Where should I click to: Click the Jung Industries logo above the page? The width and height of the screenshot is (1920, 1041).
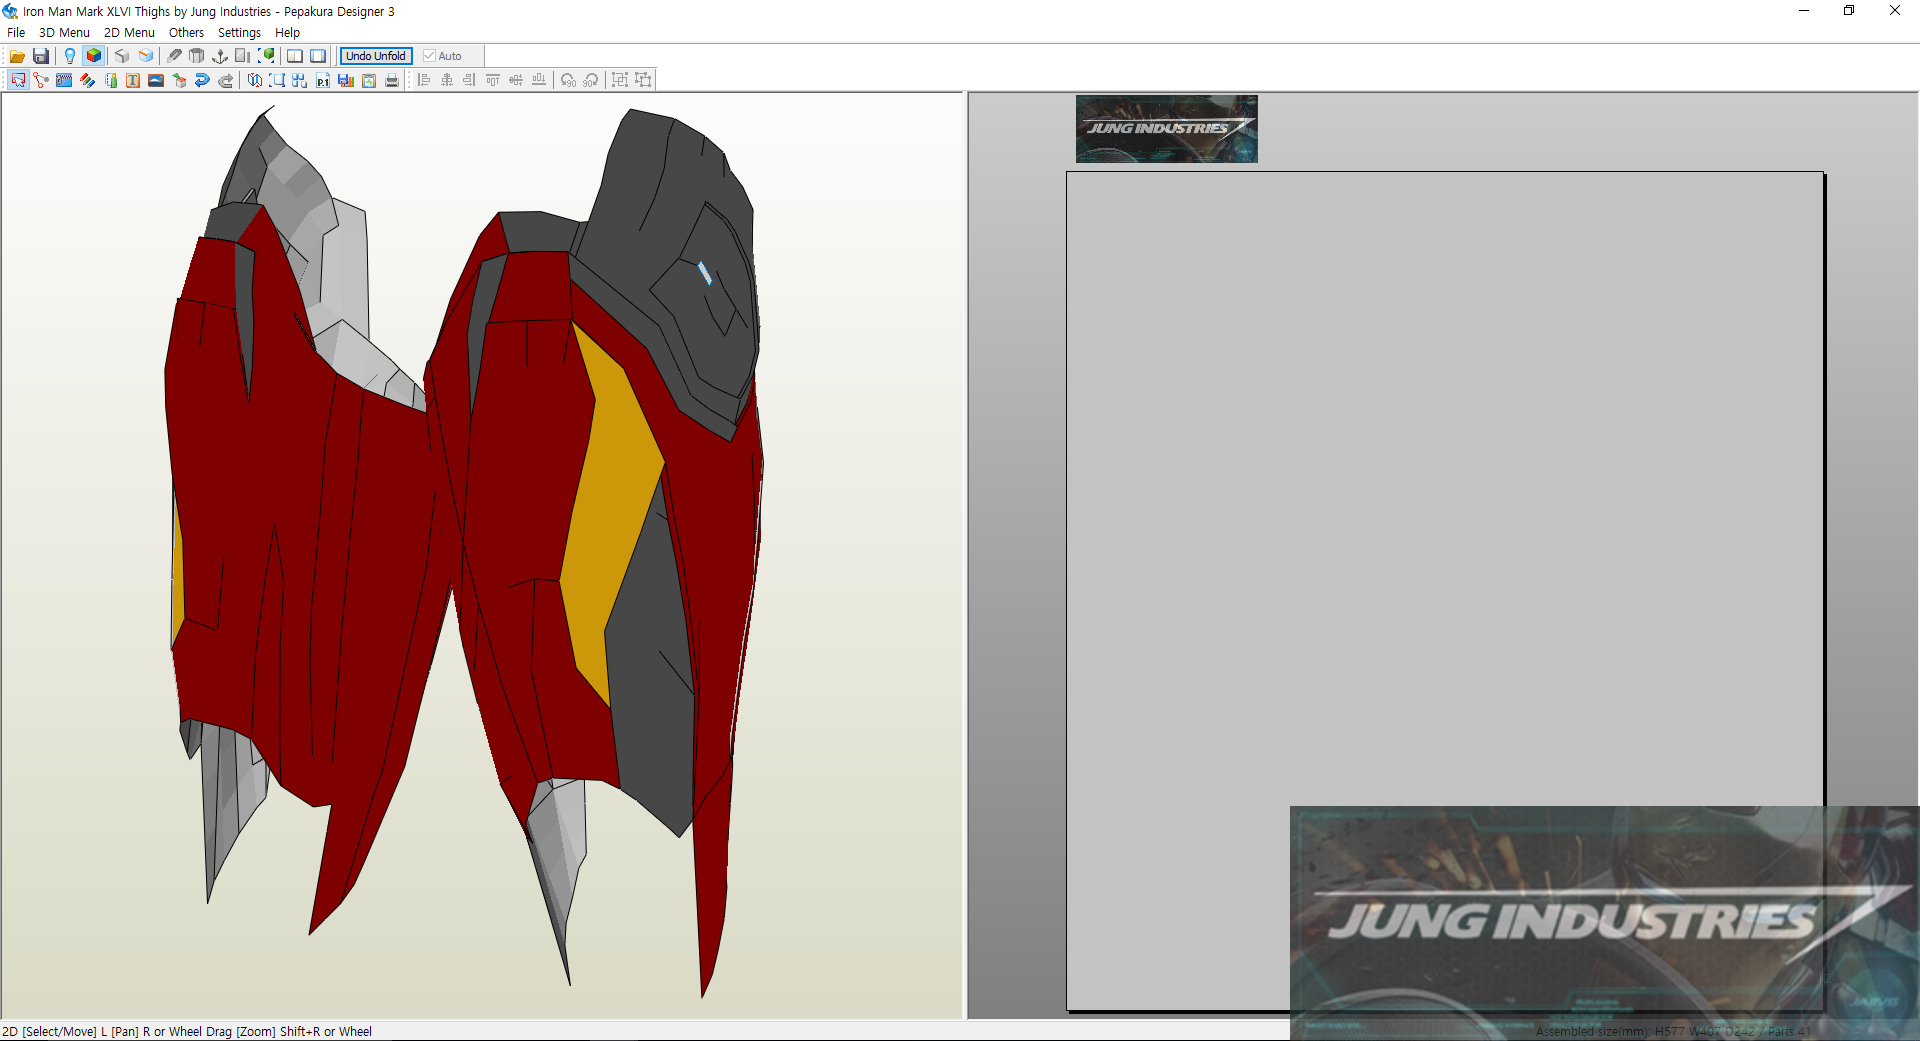coord(1166,129)
